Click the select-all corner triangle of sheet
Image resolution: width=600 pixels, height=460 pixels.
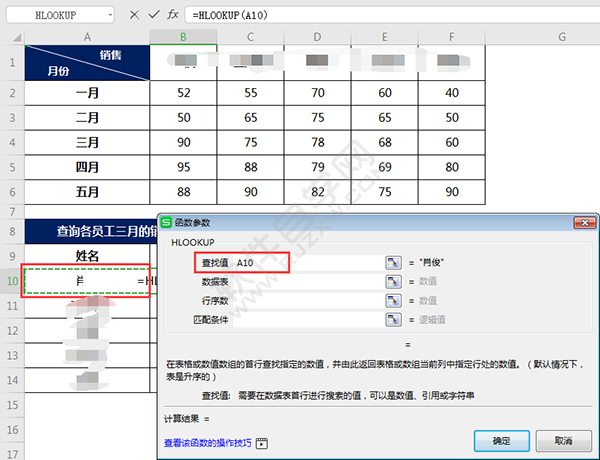coord(17,37)
